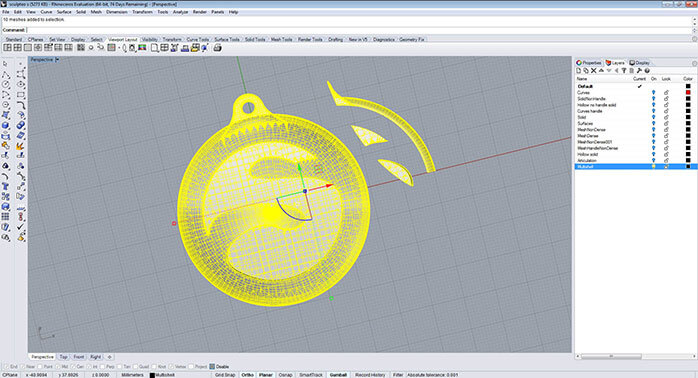Screen dimensions: 698x378
Task: Open Layers panel help icon
Action: 647,71
